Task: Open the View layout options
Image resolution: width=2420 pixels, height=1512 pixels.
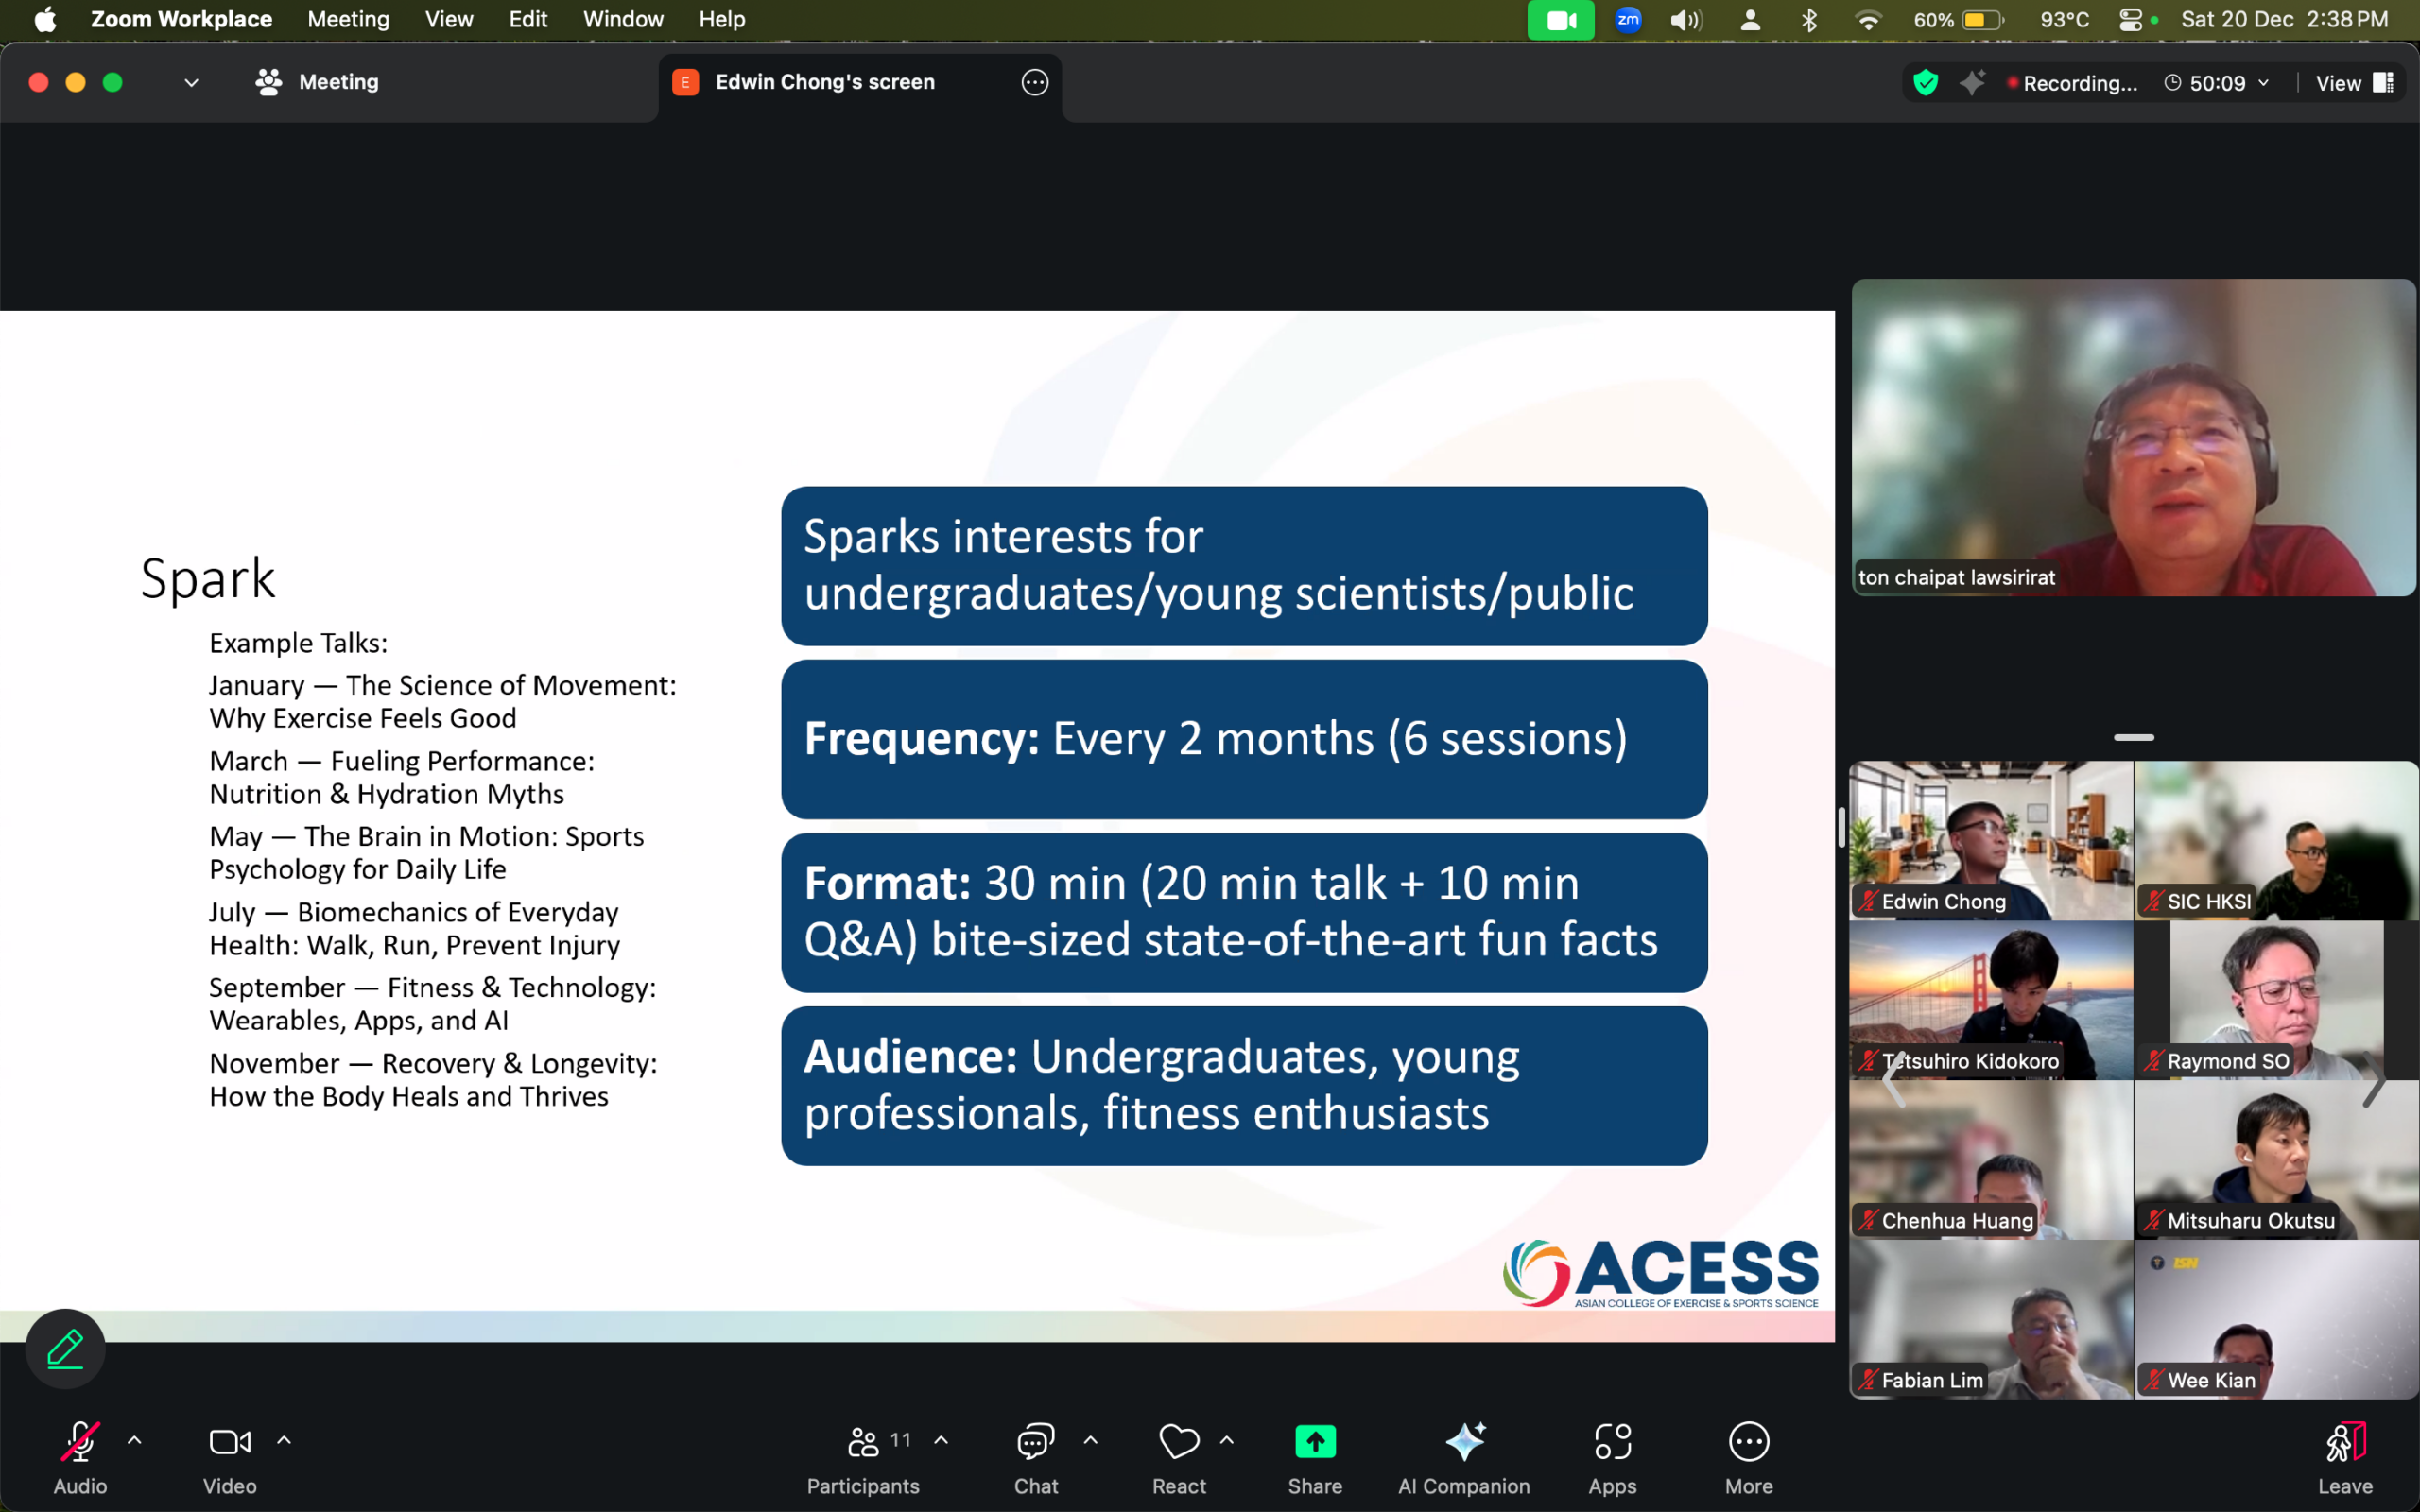Action: tap(2354, 83)
